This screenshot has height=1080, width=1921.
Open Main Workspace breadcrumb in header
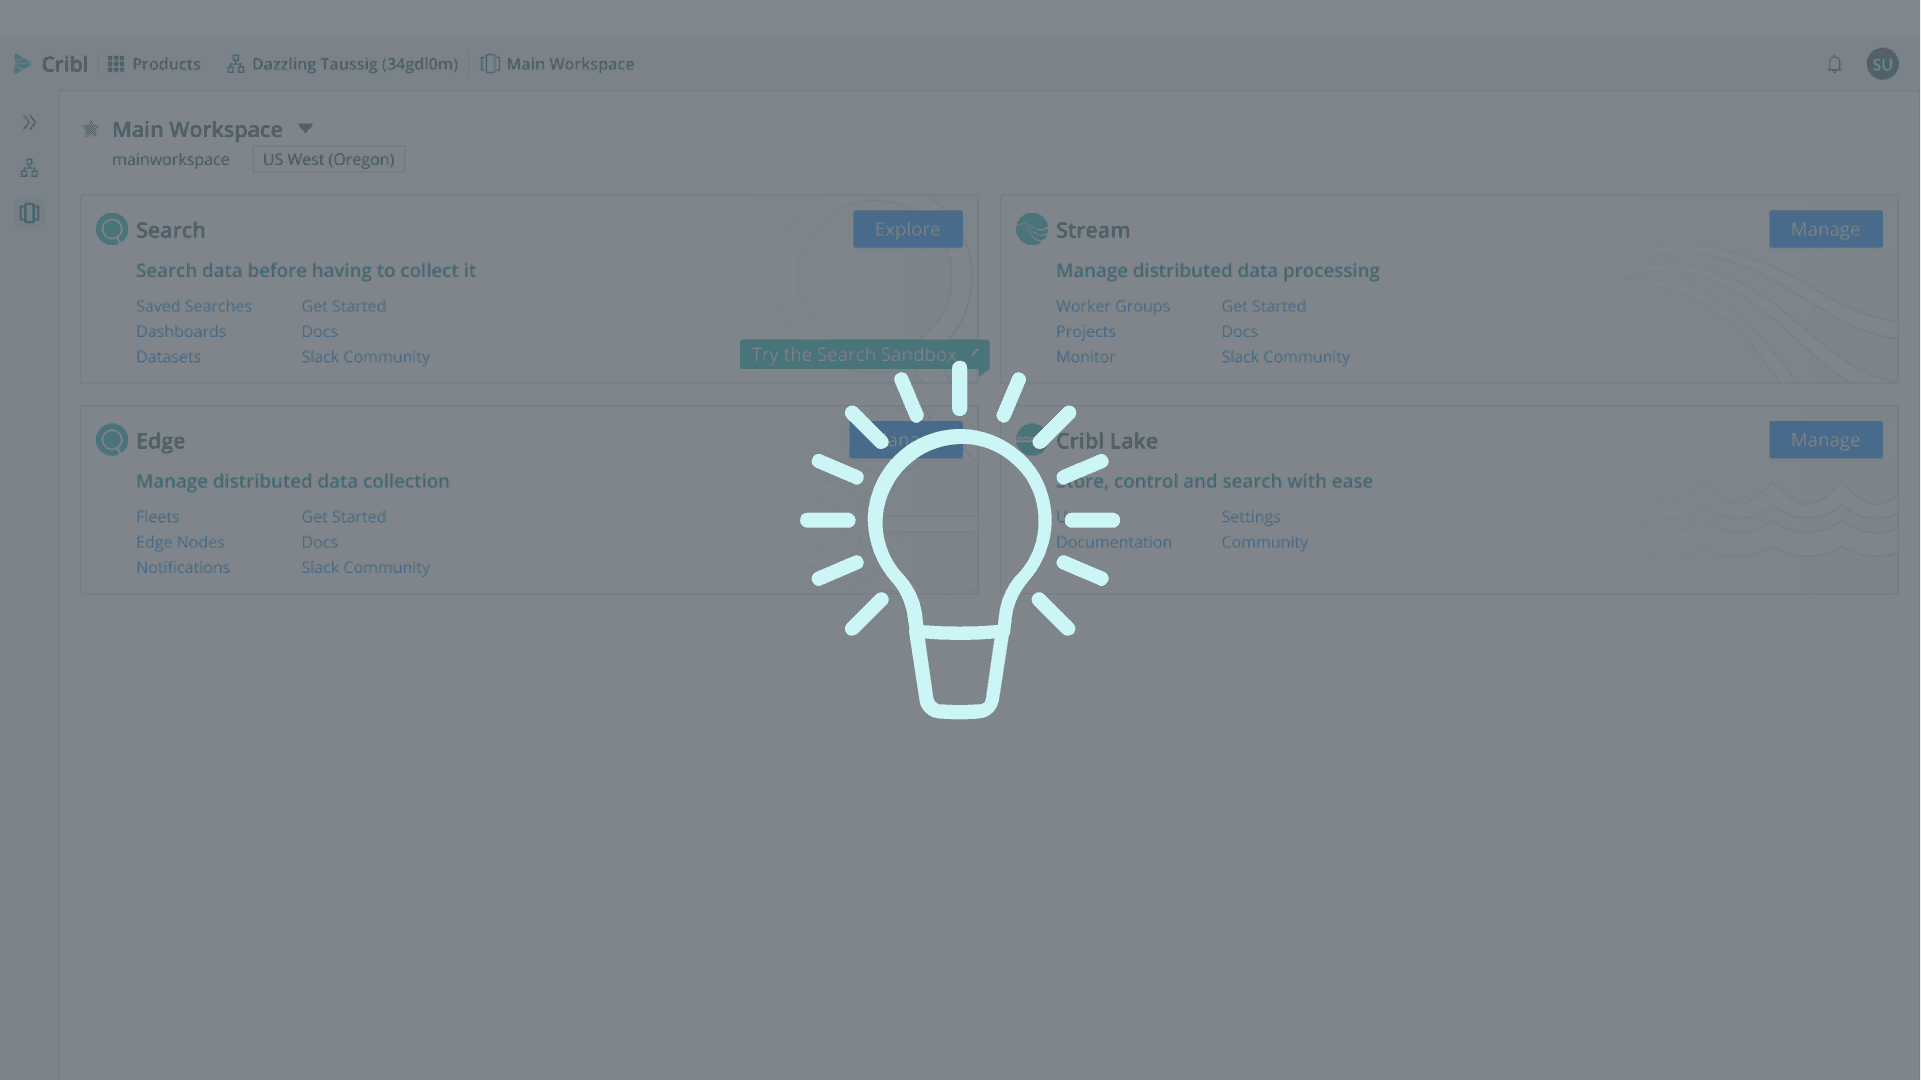pos(557,64)
